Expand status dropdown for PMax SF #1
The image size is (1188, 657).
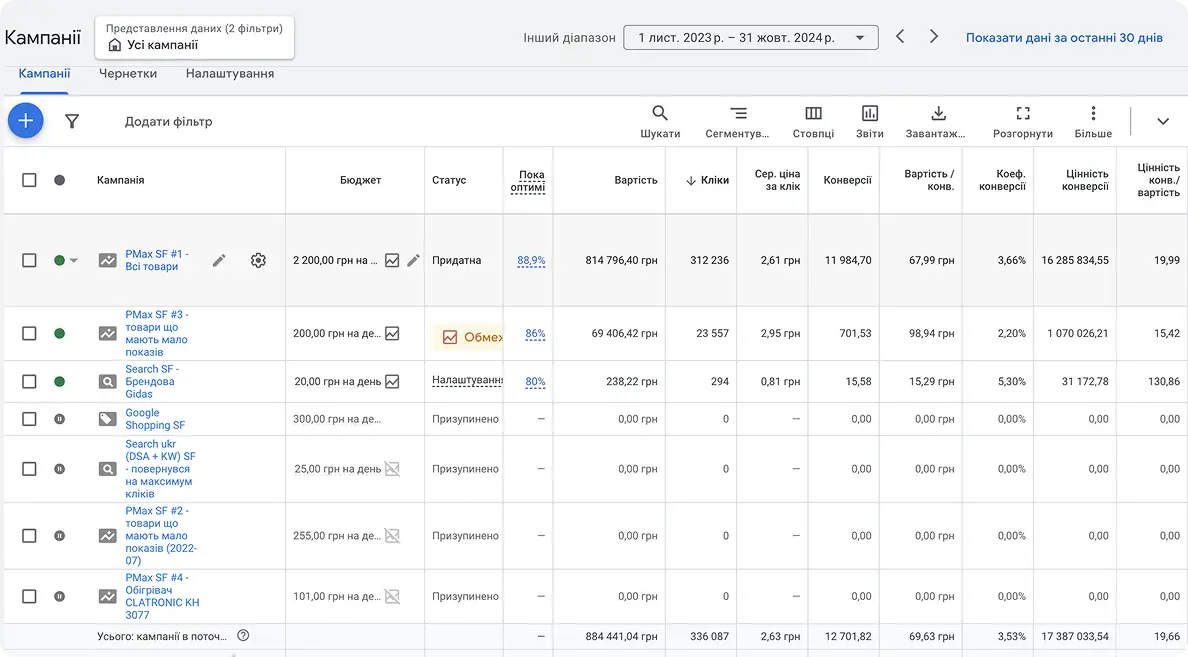click(73, 261)
